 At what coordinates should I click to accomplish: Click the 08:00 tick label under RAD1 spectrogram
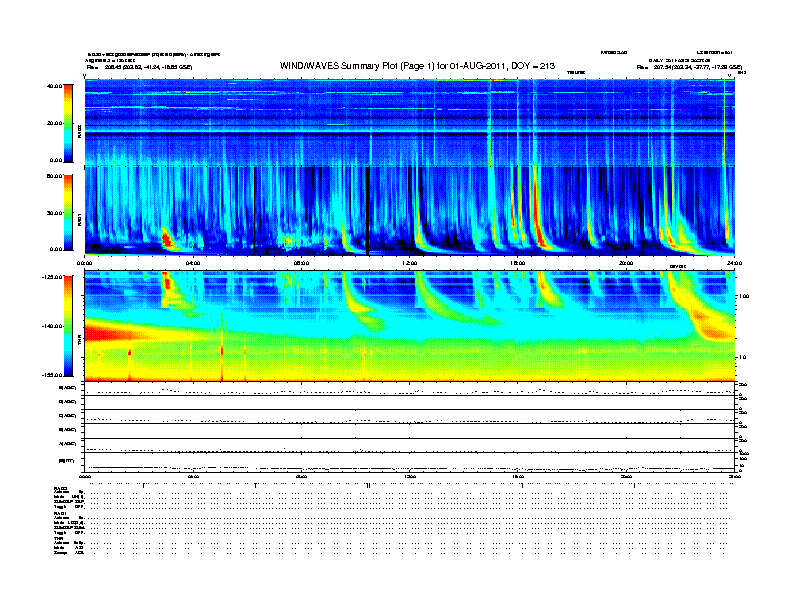click(301, 263)
